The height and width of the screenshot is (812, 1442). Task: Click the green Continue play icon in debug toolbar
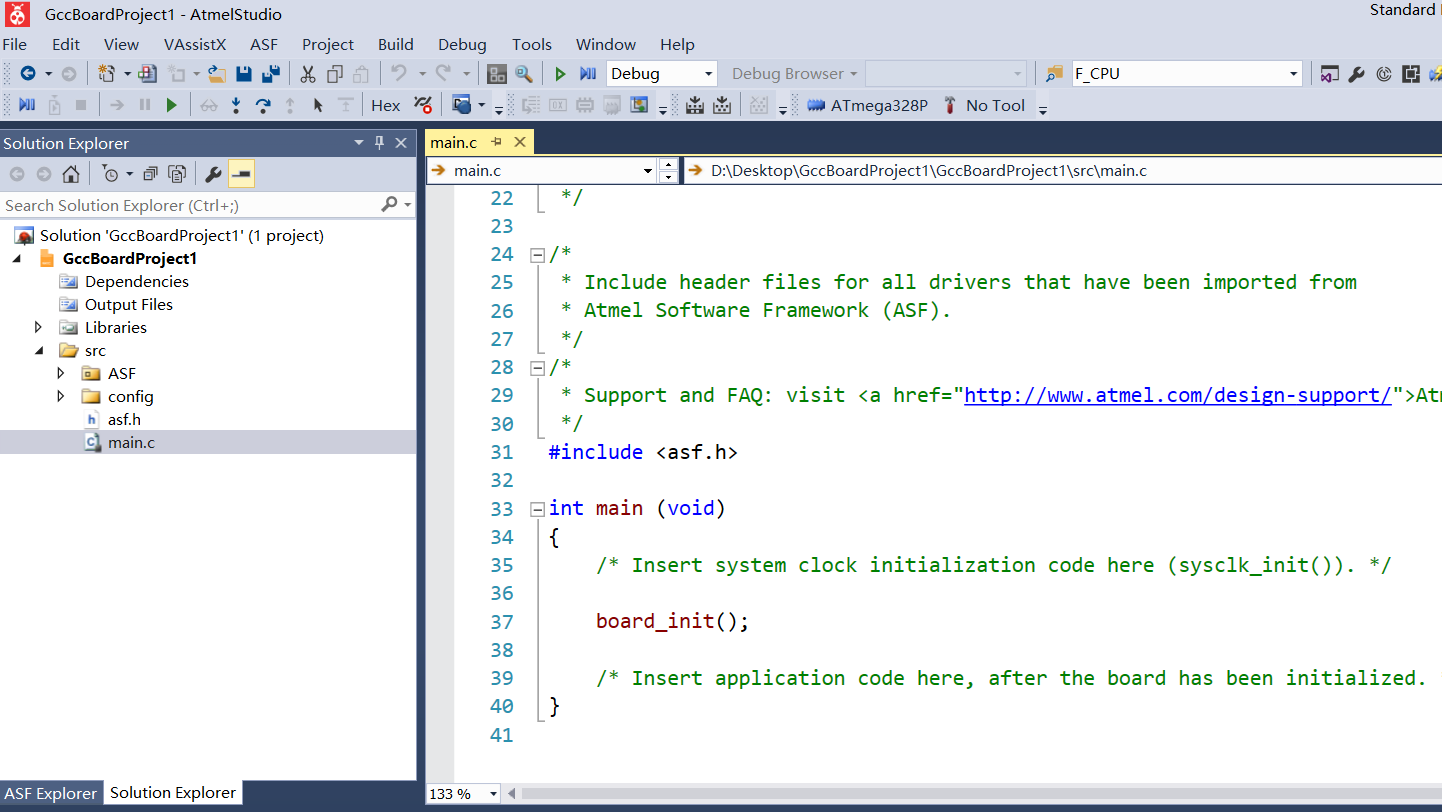172,105
